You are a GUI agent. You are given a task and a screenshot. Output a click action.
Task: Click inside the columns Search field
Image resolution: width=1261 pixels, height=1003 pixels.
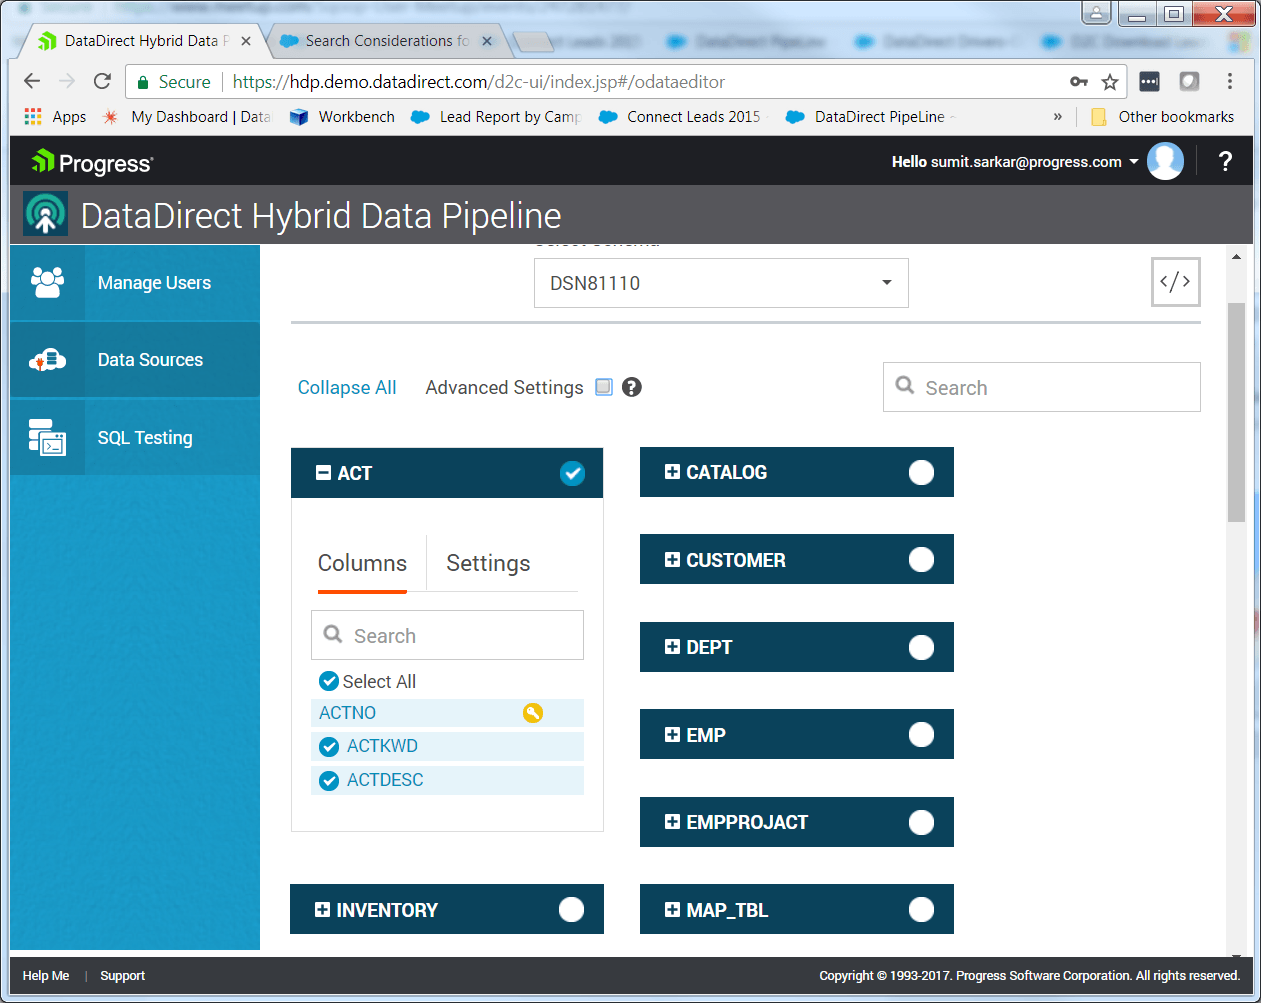click(447, 634)
